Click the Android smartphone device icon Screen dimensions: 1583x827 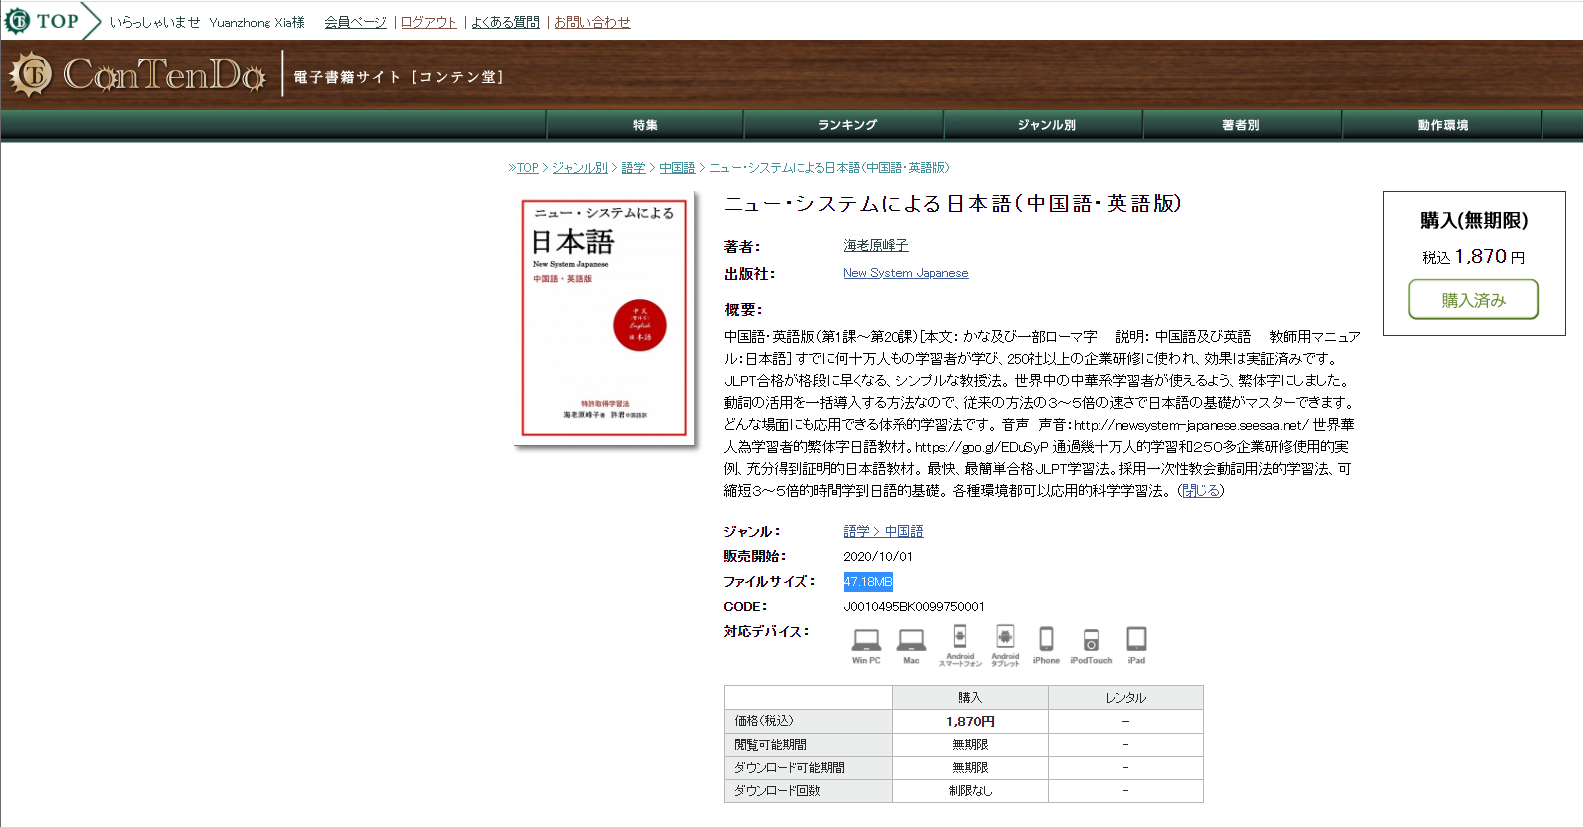[960, 646]
